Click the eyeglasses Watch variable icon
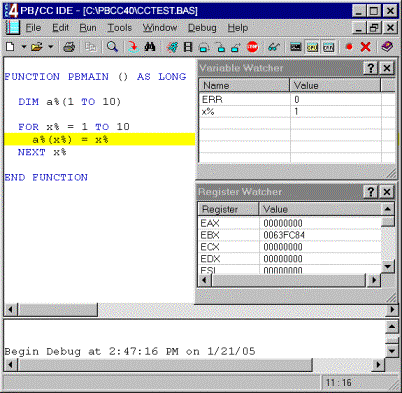The height and width of the screenshot is (393, 402). [274, 47]
